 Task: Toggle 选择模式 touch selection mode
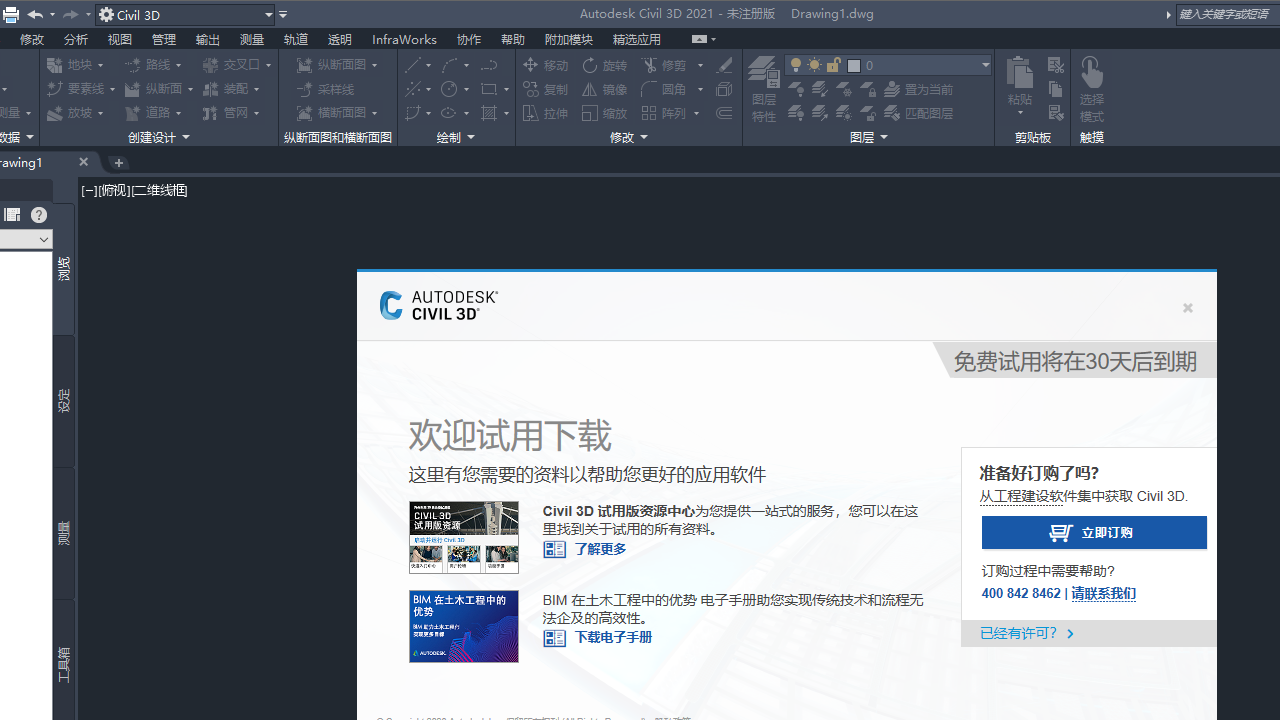1092,89
